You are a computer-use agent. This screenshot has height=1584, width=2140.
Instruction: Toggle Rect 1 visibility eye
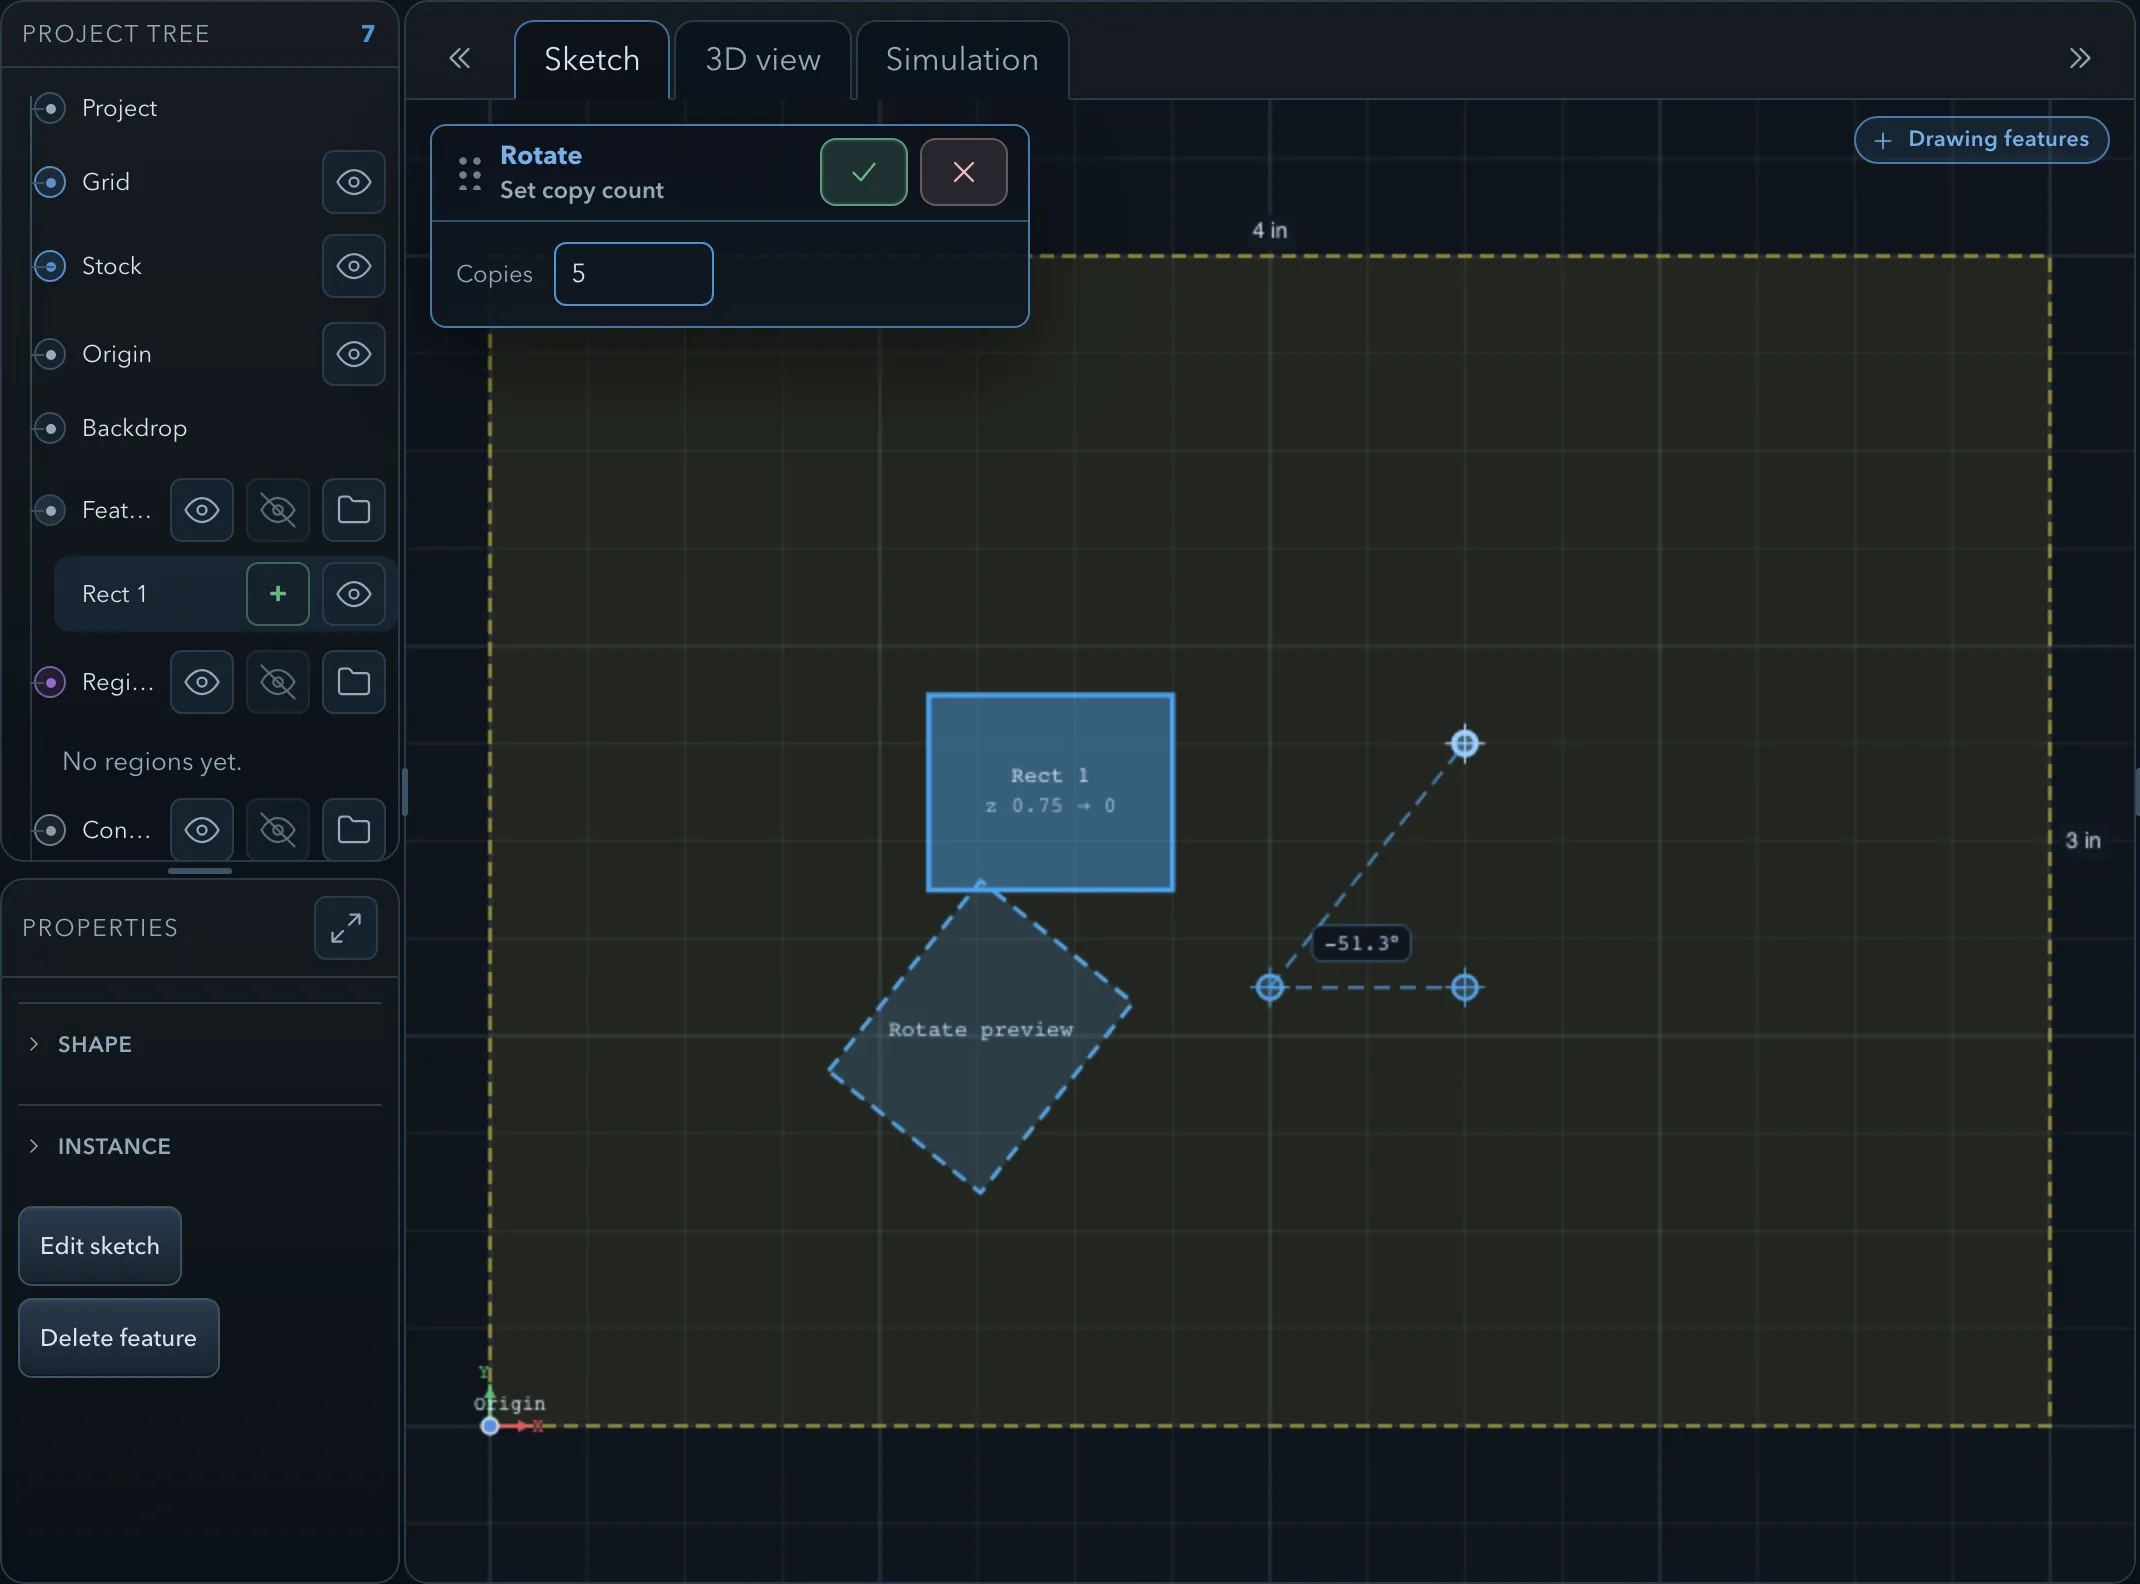354,594
